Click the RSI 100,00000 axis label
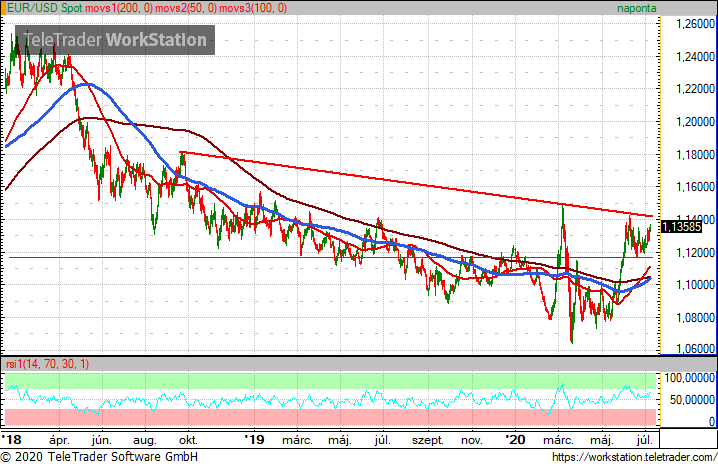This screenshot has width=718, height=466. pyautogui.click(x=690, y=378)
